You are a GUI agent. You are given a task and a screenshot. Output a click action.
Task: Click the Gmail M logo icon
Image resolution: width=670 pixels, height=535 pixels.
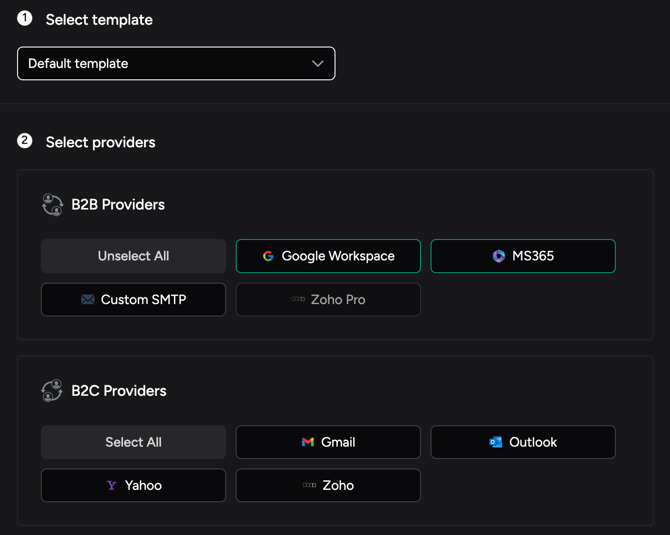point(308,442)
